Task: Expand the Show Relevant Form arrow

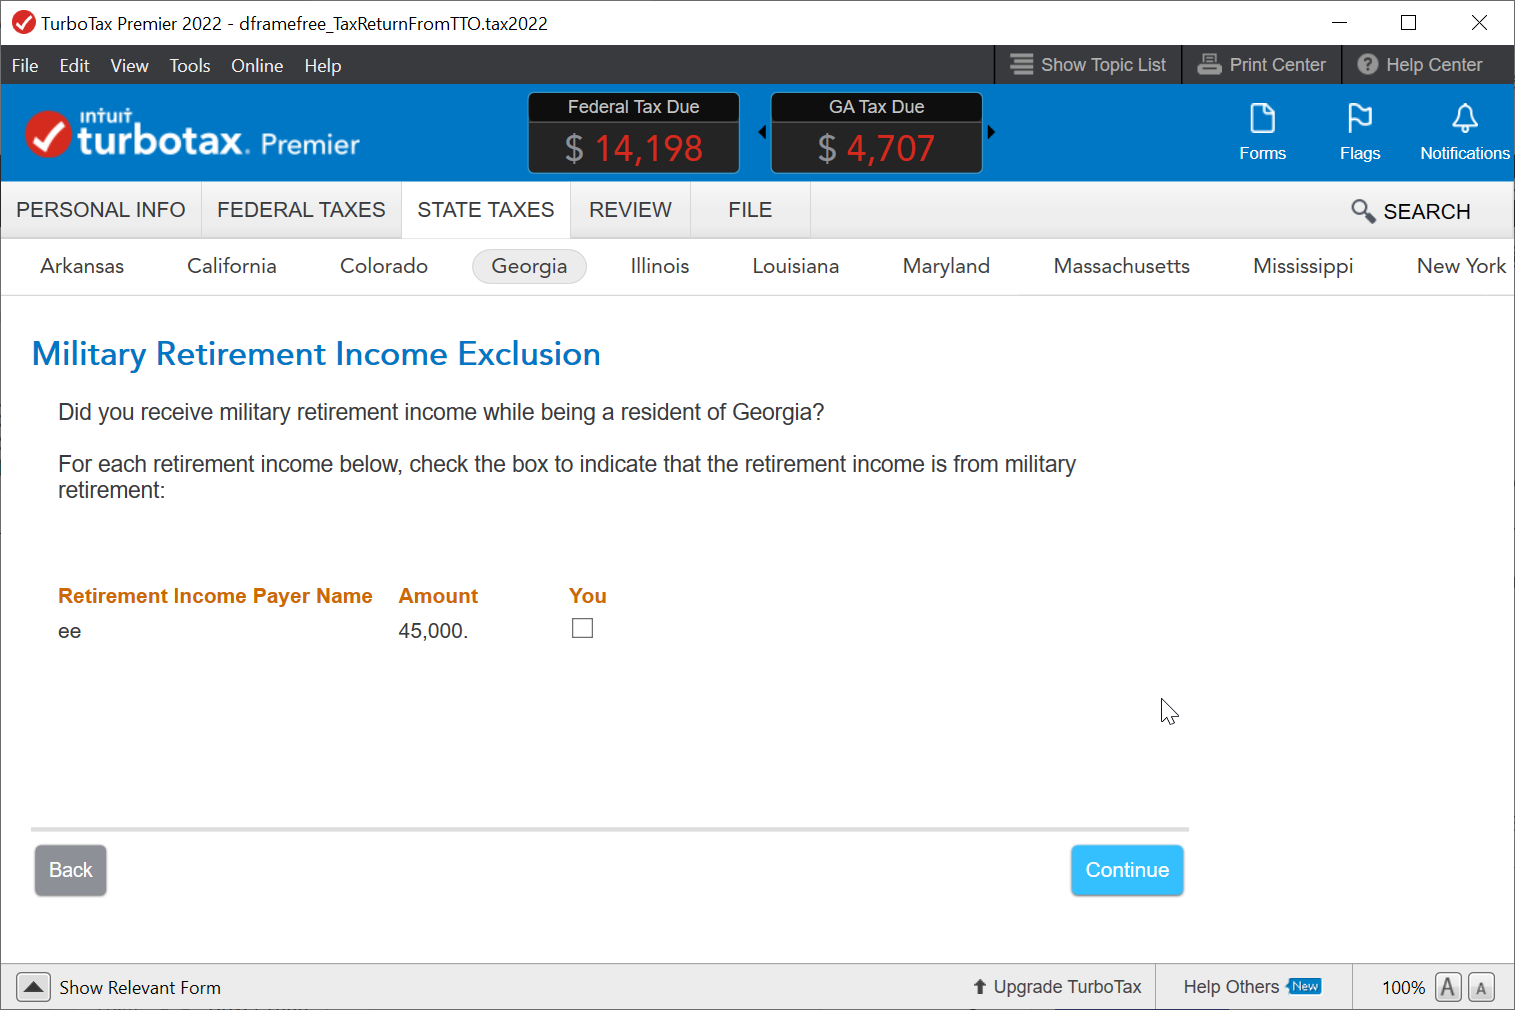Action: point(33,987)
